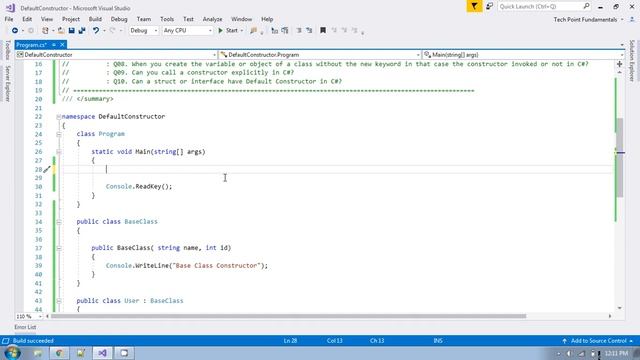Image resolution: width=640 pixels, height=360 pixels.
Task: Save the current file with Save icon
Action: click(71, 31)
